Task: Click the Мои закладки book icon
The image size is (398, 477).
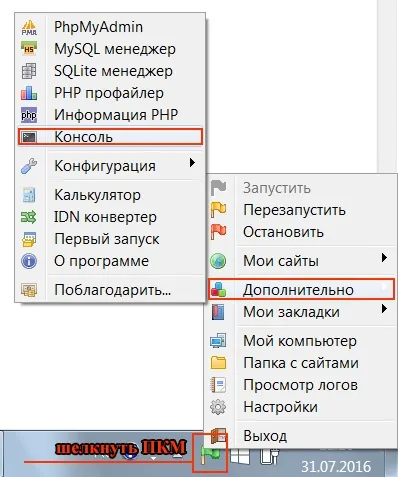Action: (x=218, y=312)
